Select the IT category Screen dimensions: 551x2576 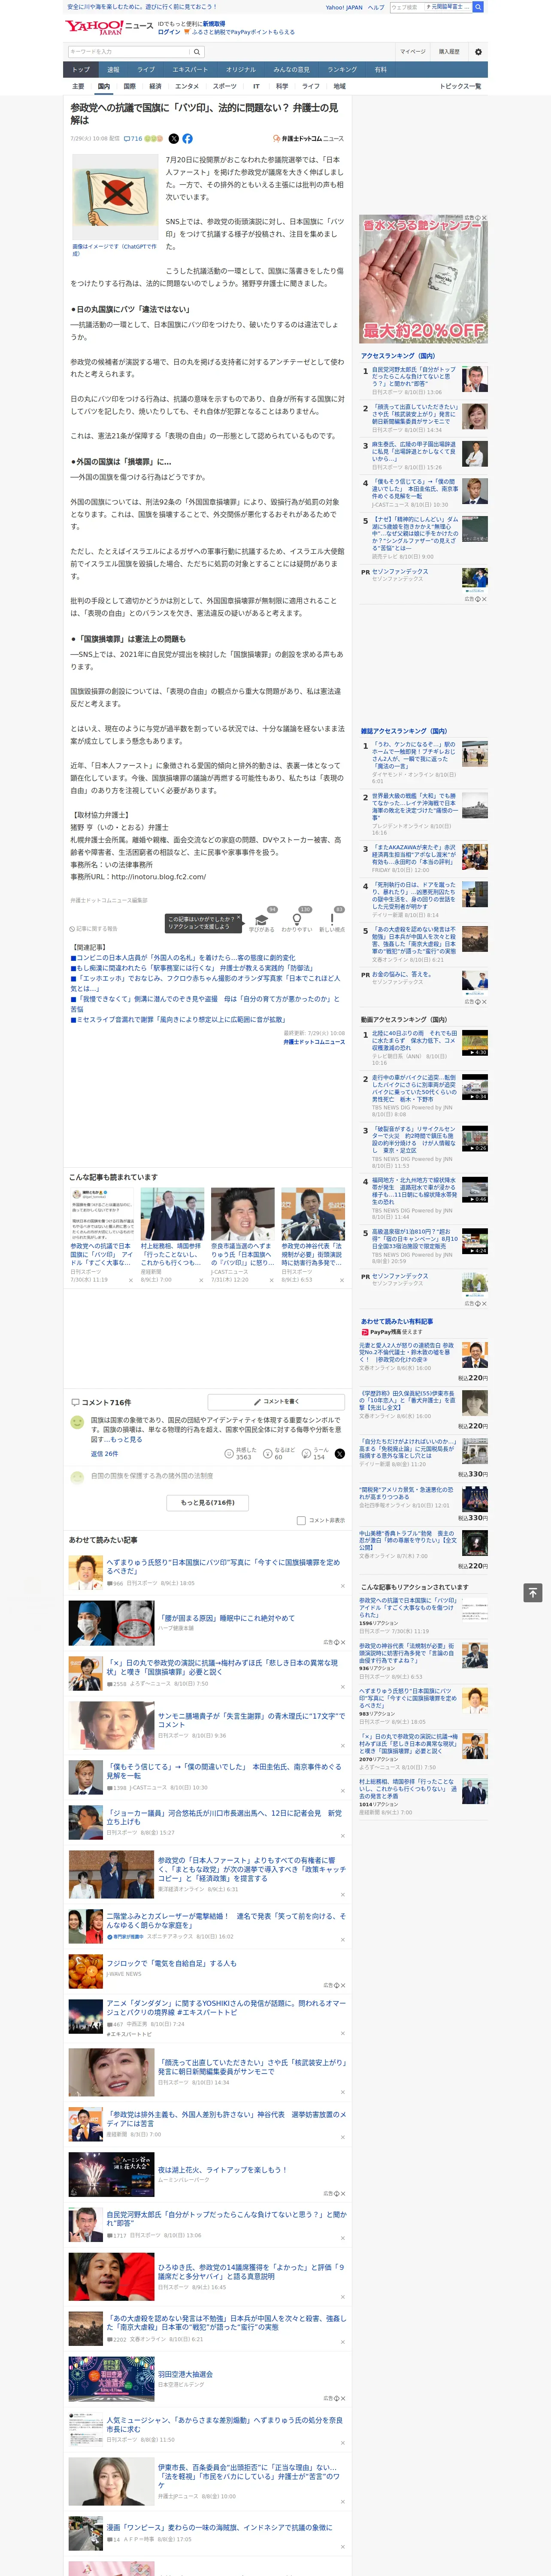coord(256,86)
